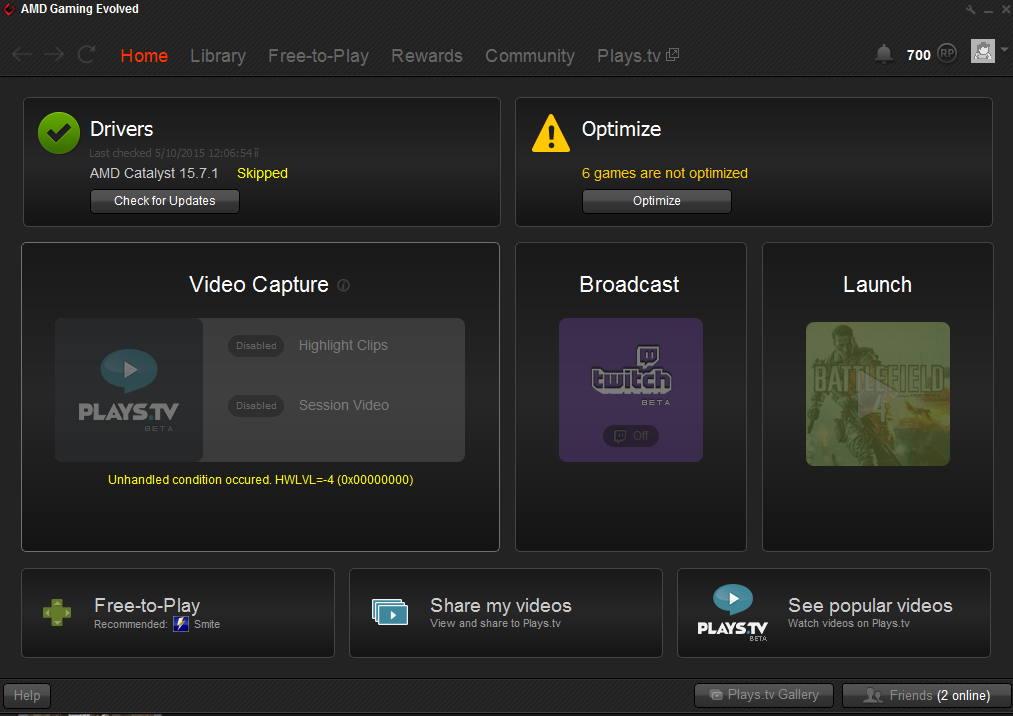This screenshot has height=716, width=1013.
Task: Switch to the Home tab
Action: click(x=144, y=56)
